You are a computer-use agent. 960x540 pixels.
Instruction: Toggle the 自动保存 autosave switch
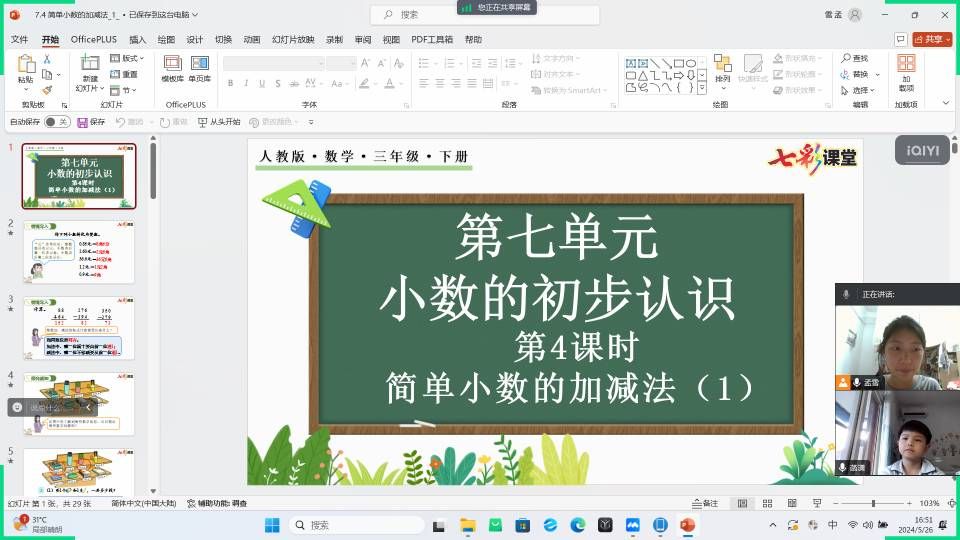tap(56, 122)
